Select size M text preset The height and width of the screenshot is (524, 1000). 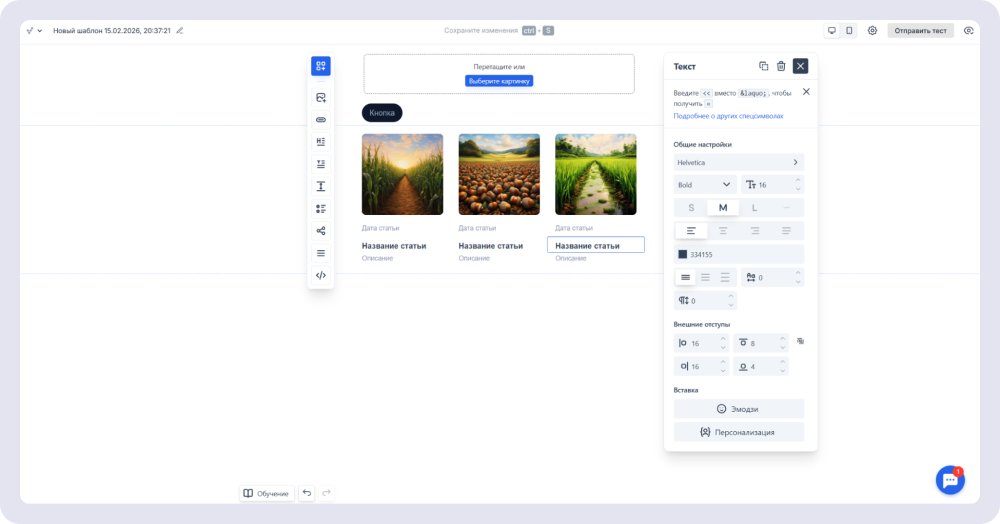pyautogui.click(x=723, y=208)
